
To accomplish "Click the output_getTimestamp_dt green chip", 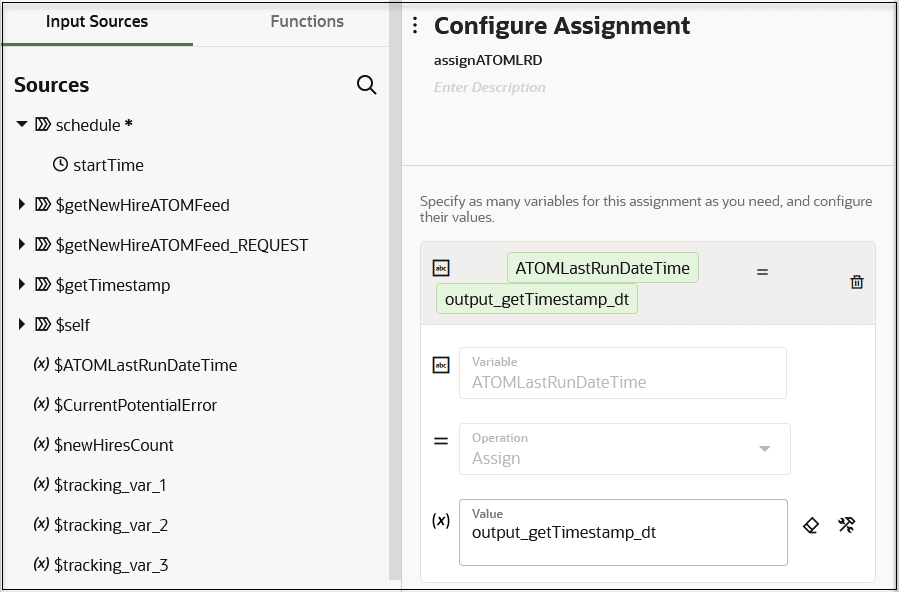I will [x=537, y=299].
